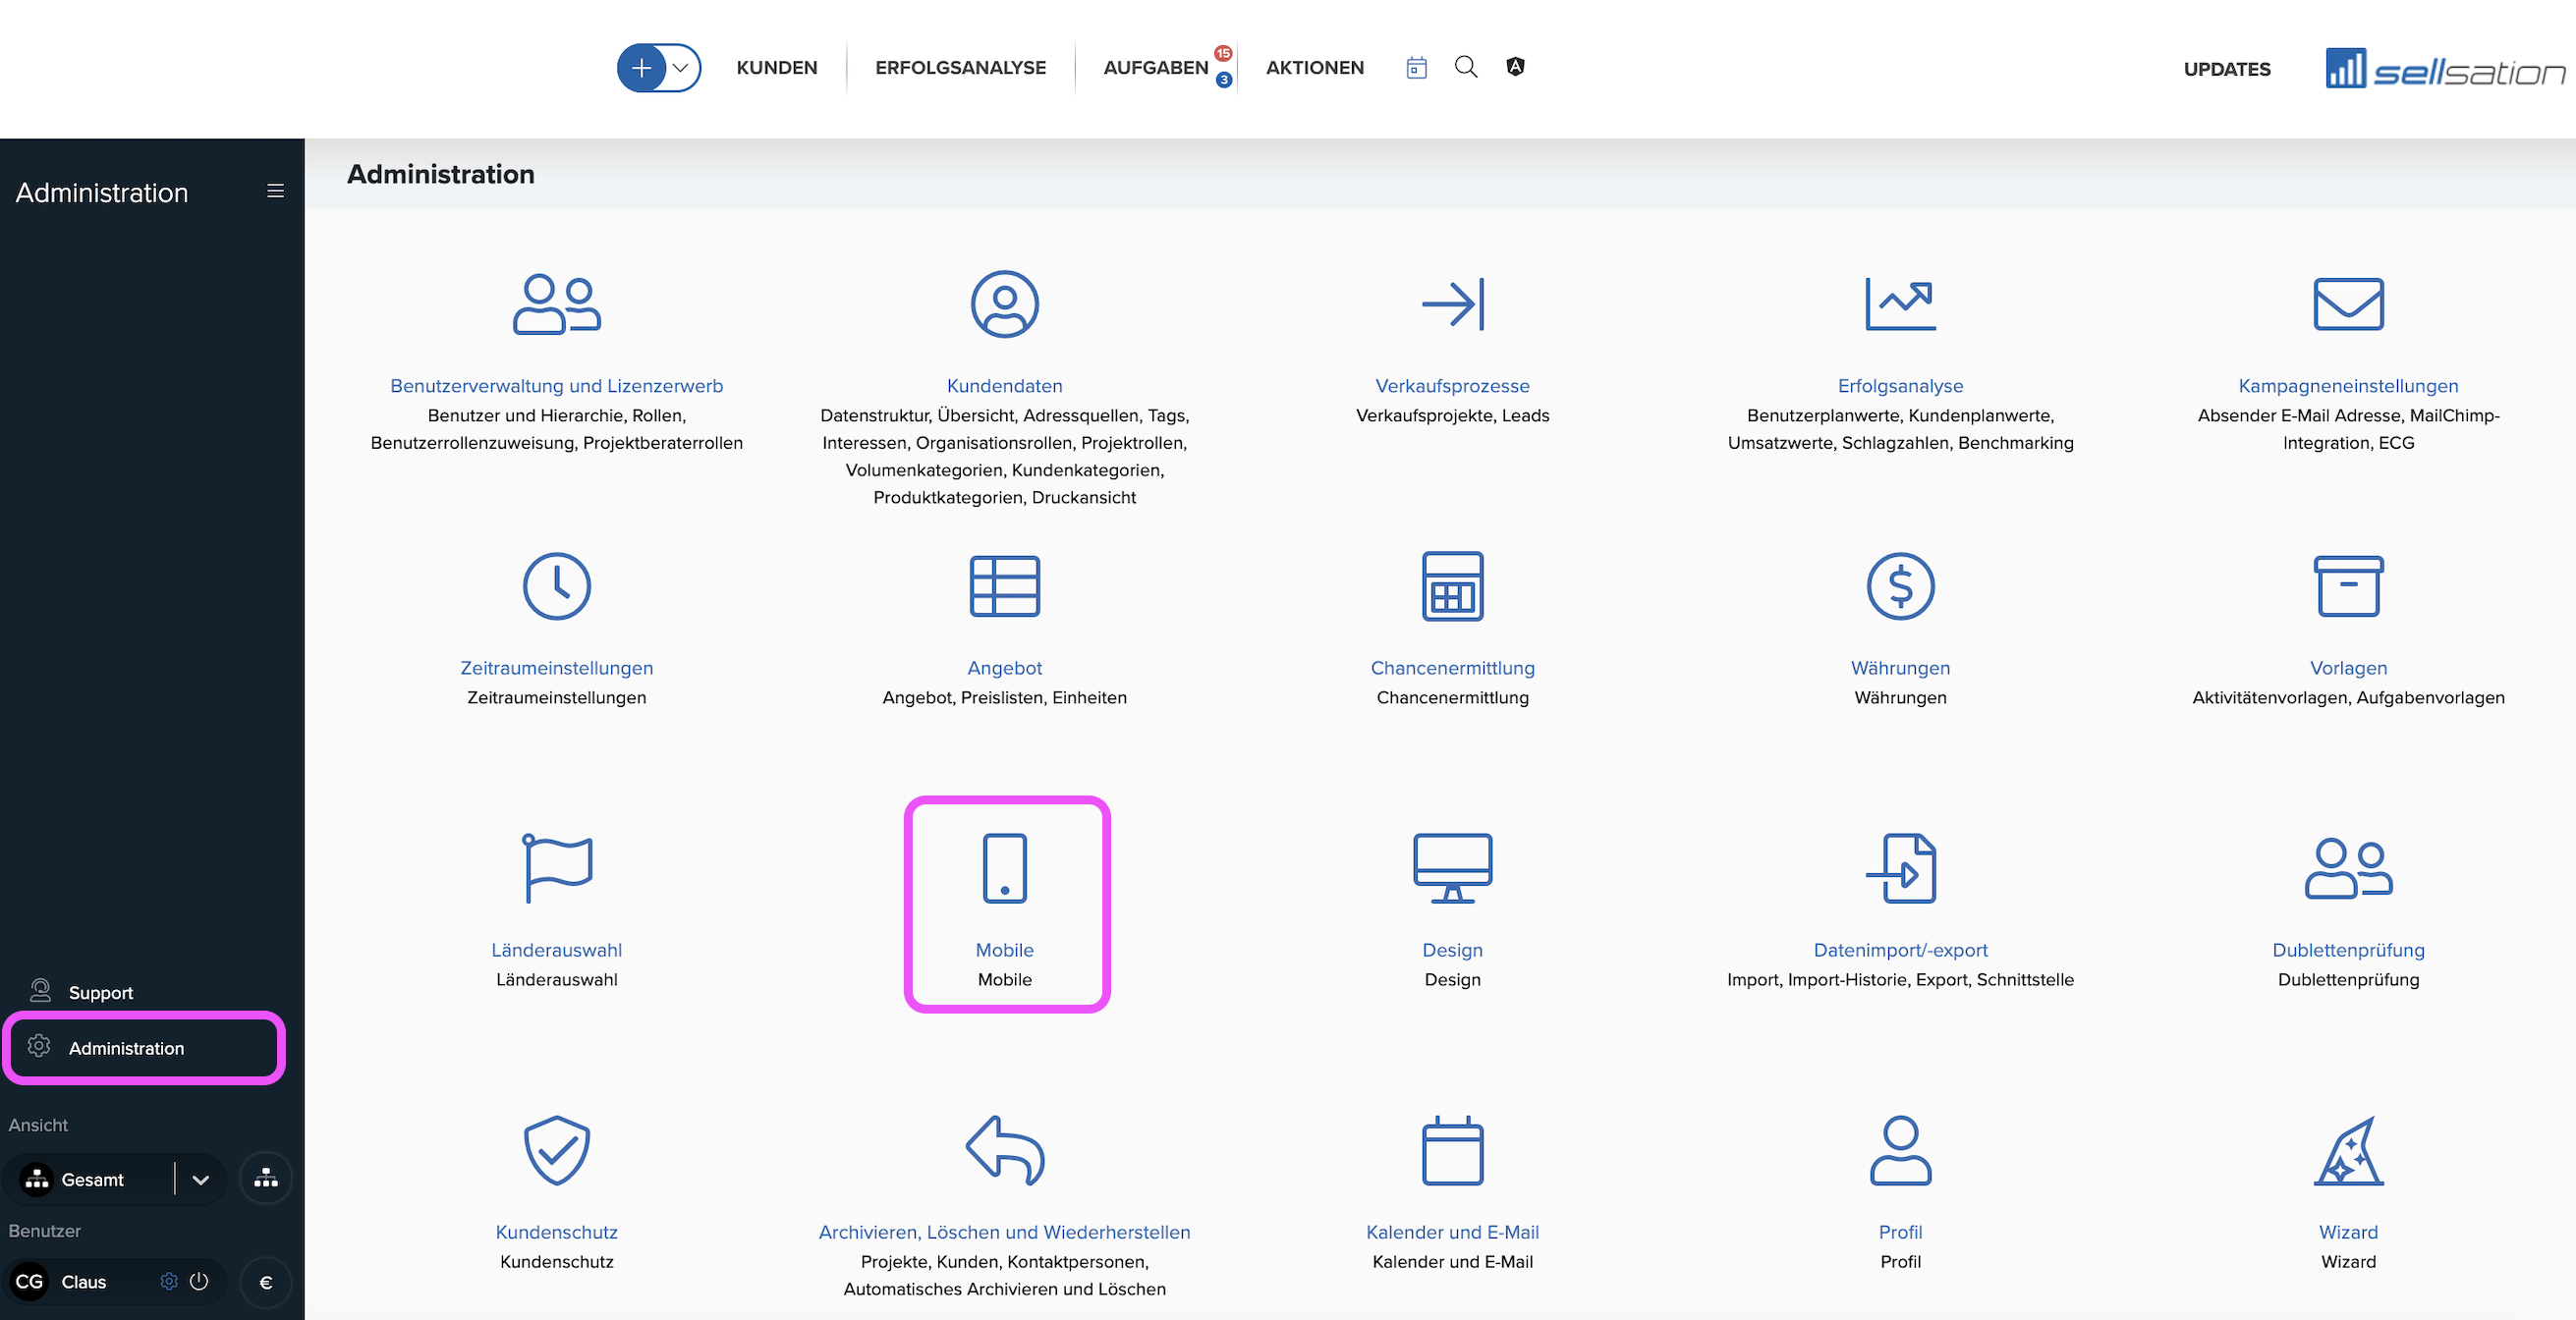Screen dimensions: 2576x1320
Task: Open Mobile phone icon
Action: pos(1005,868)
